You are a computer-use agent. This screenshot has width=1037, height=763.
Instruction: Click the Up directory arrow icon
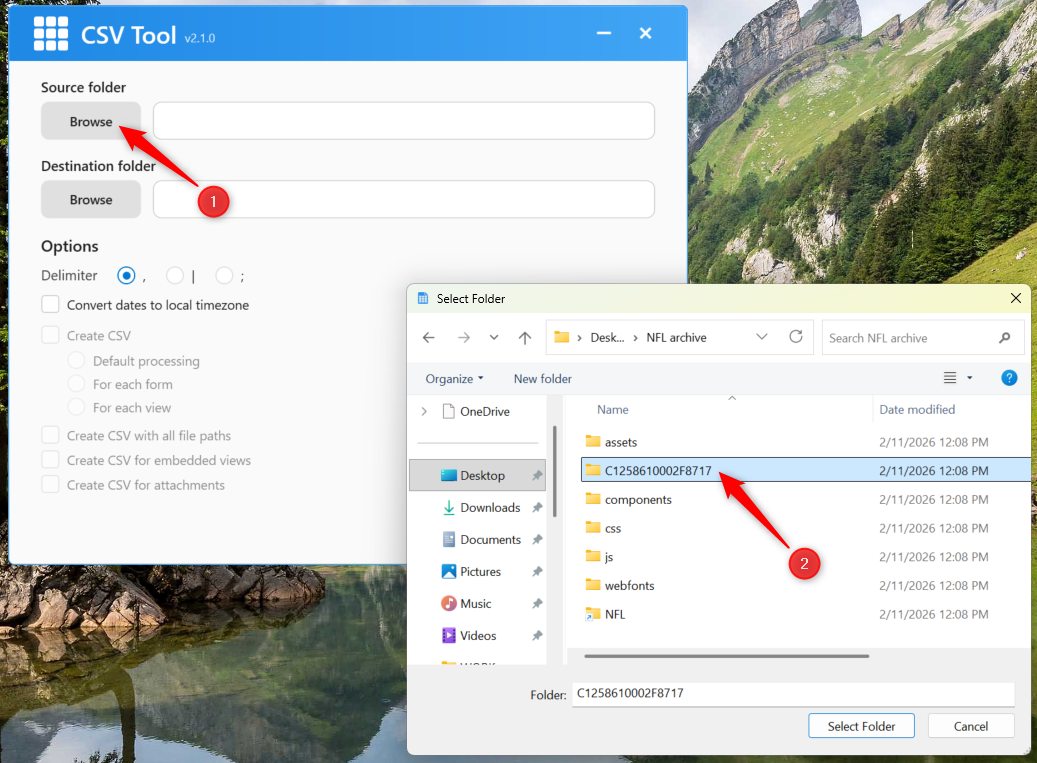click(525, 338)
